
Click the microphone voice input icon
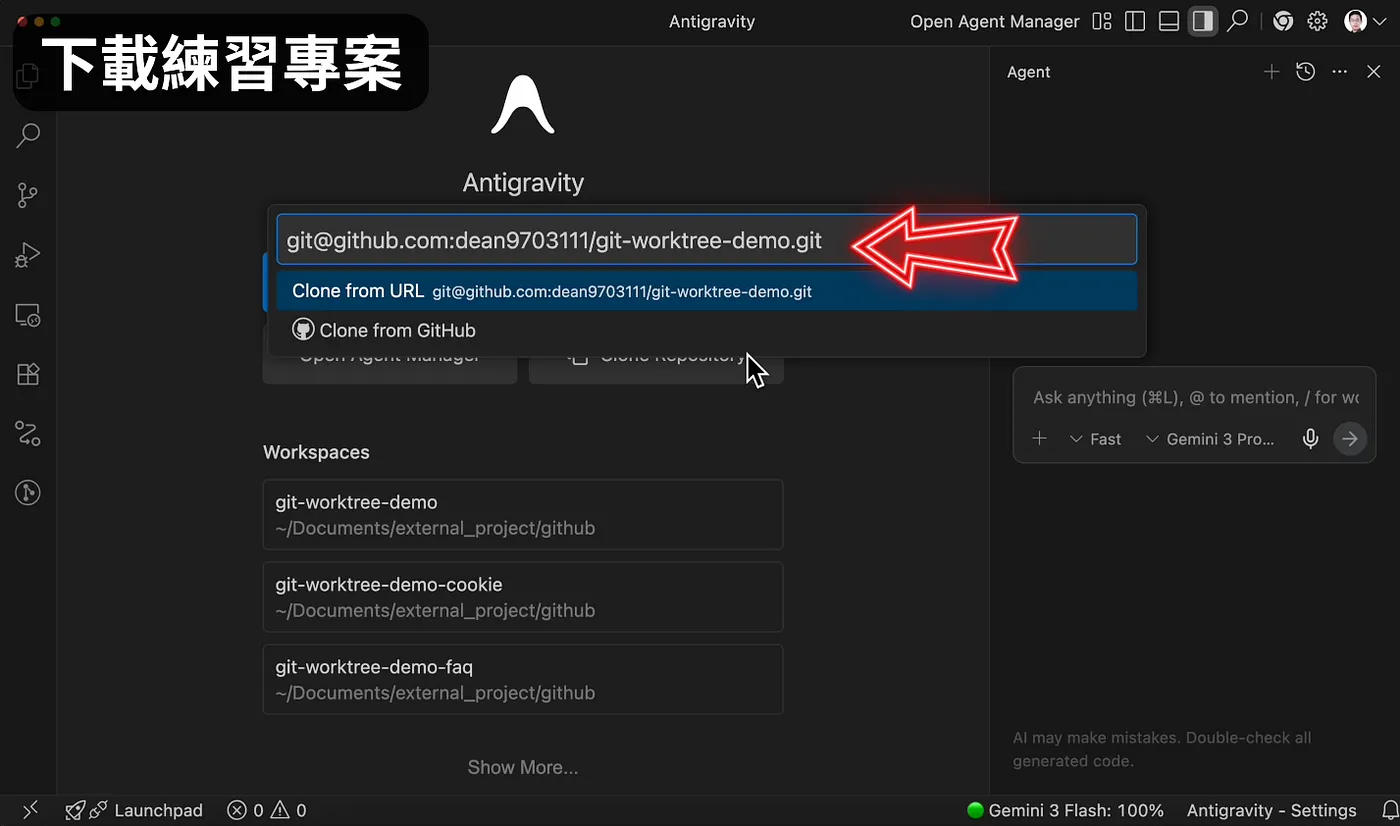1310,438
